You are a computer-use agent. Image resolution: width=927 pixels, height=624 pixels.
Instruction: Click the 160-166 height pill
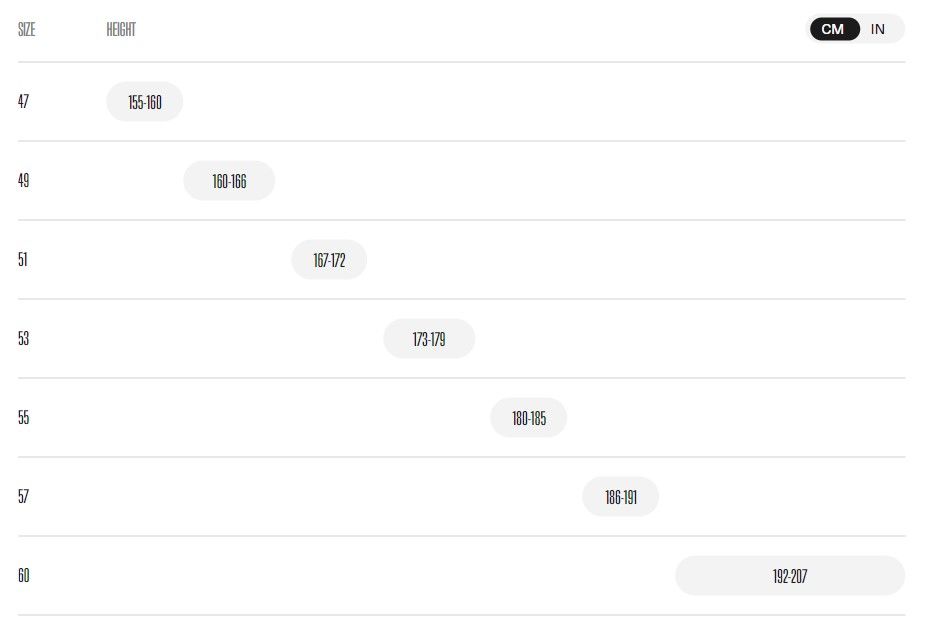click(229, 180)
